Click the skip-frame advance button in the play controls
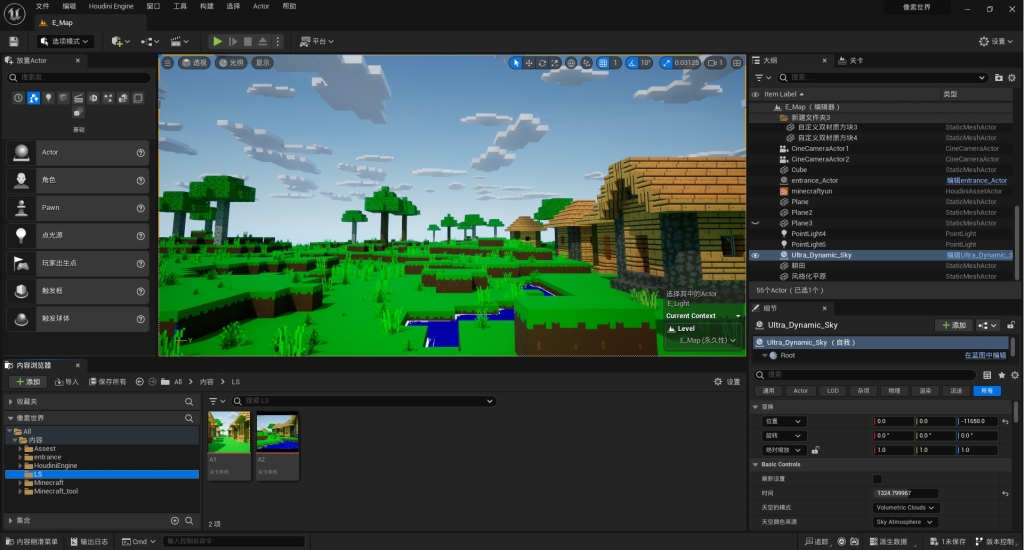The height and width of the screenshot is (550, 1024). (232, 41)
